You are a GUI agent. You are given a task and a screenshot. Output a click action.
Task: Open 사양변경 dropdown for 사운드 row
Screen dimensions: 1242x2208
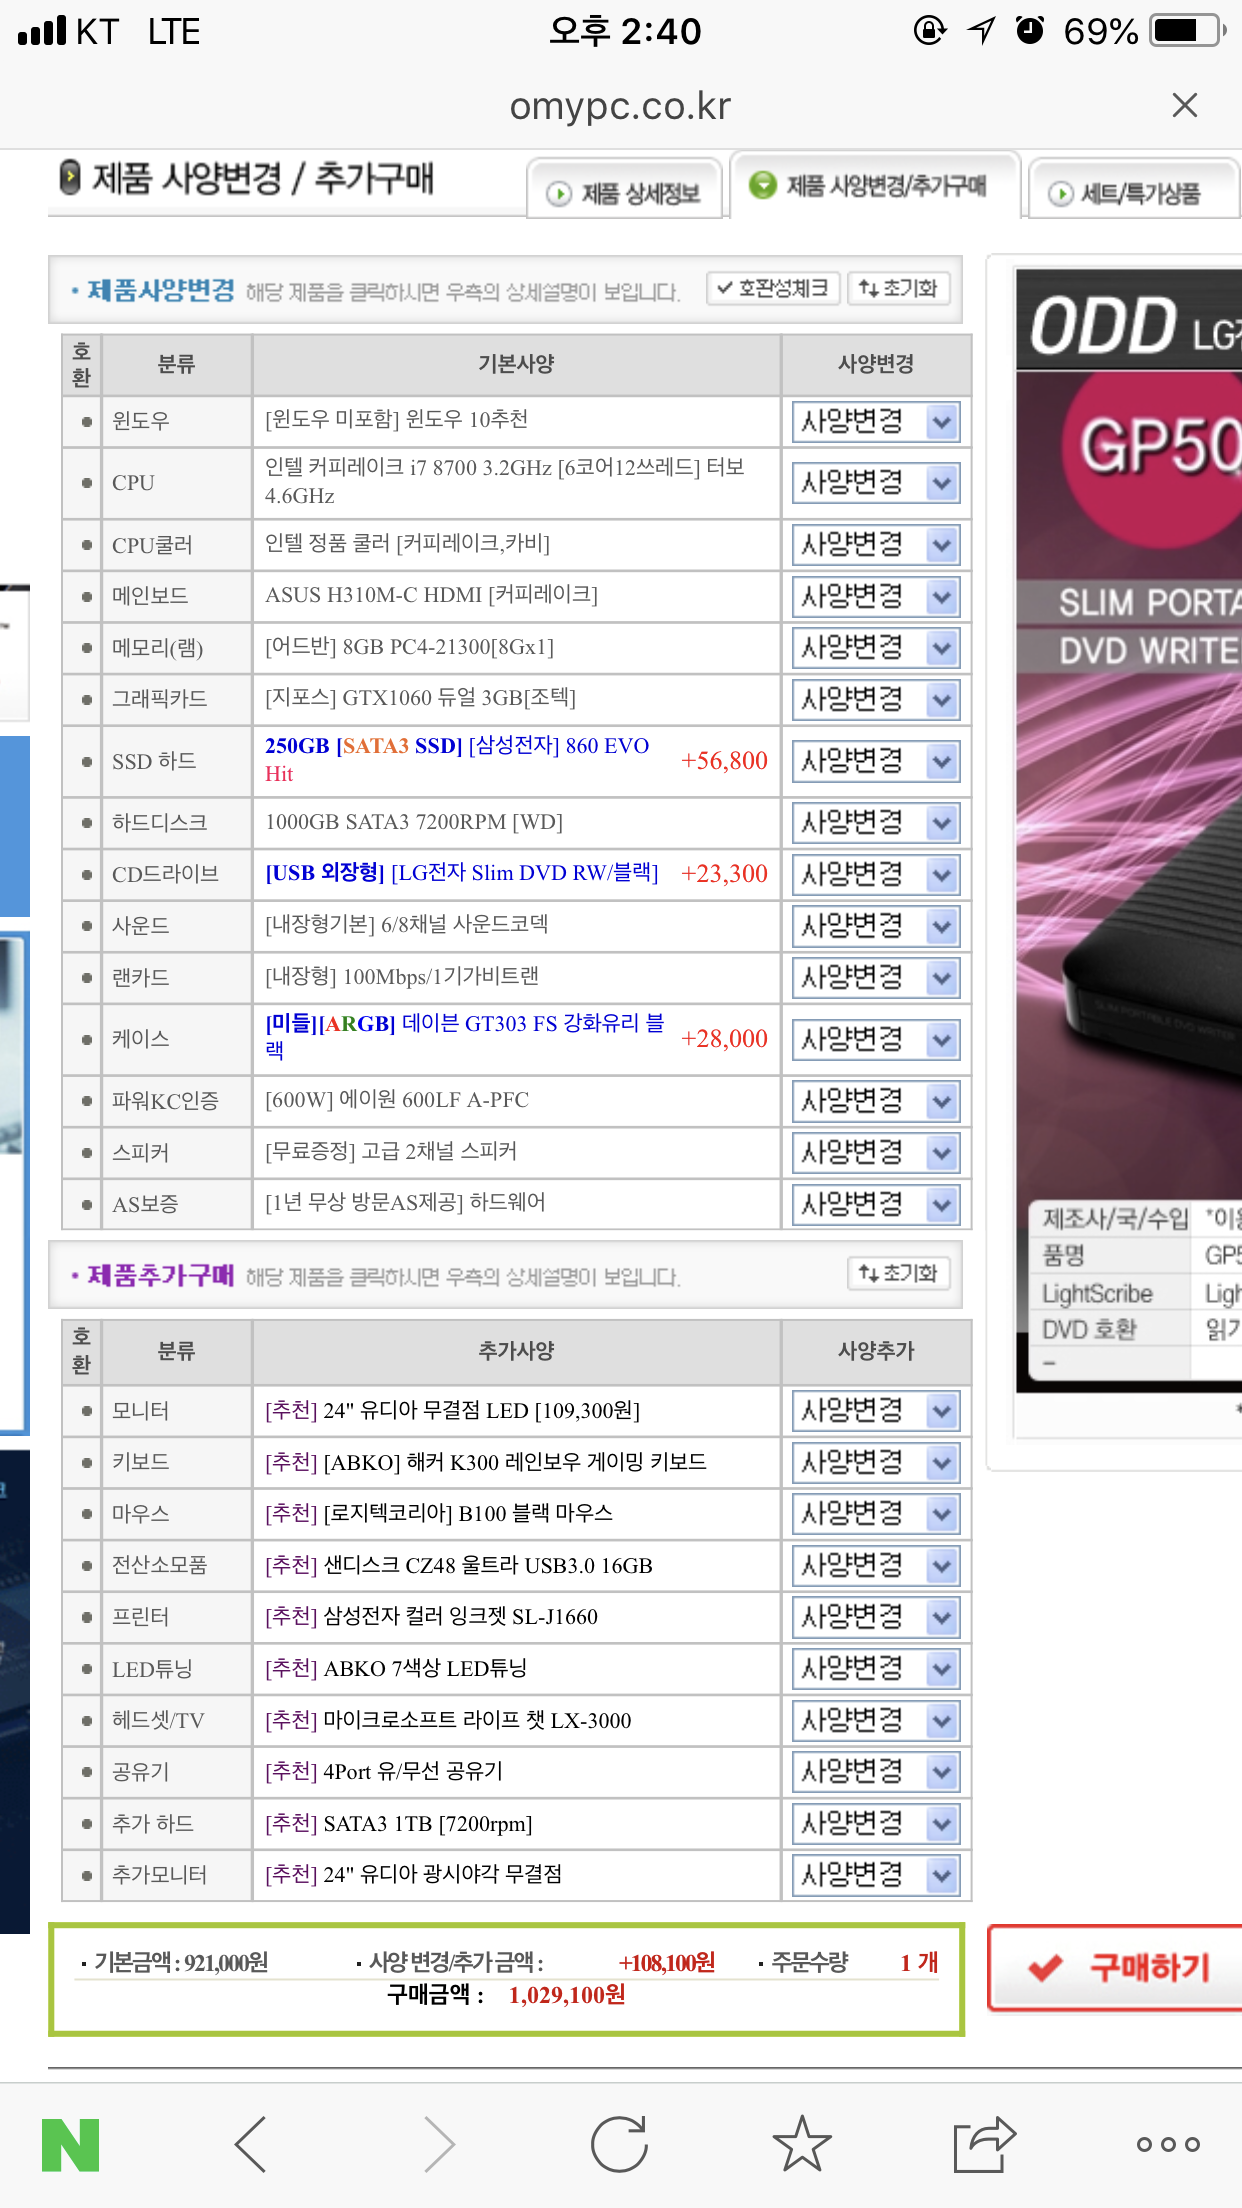tap(876, 926)
